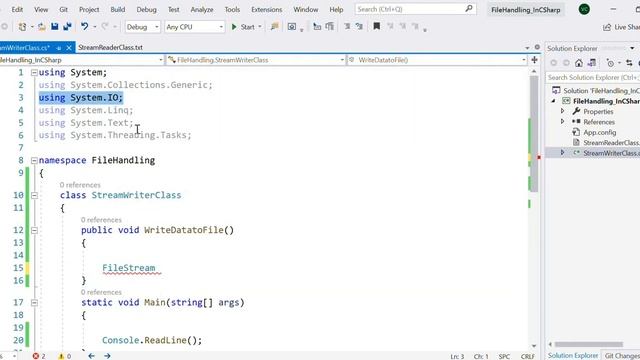Open the Git menu
640x360 pixels.
pos(63,9)
